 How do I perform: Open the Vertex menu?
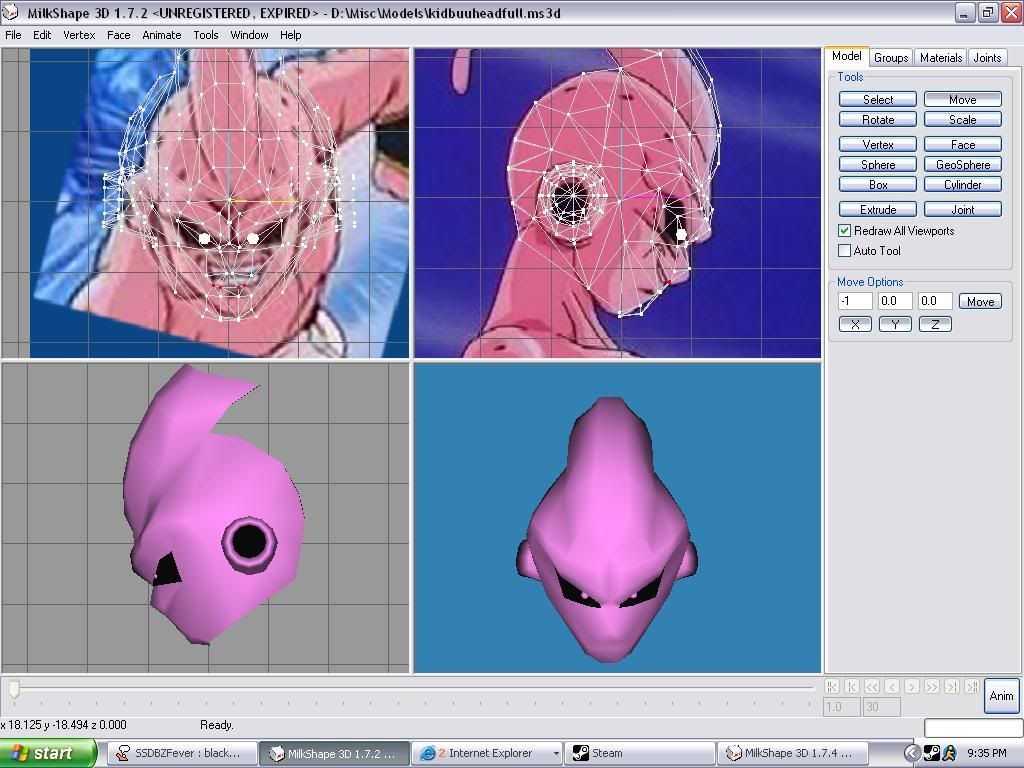79,35
